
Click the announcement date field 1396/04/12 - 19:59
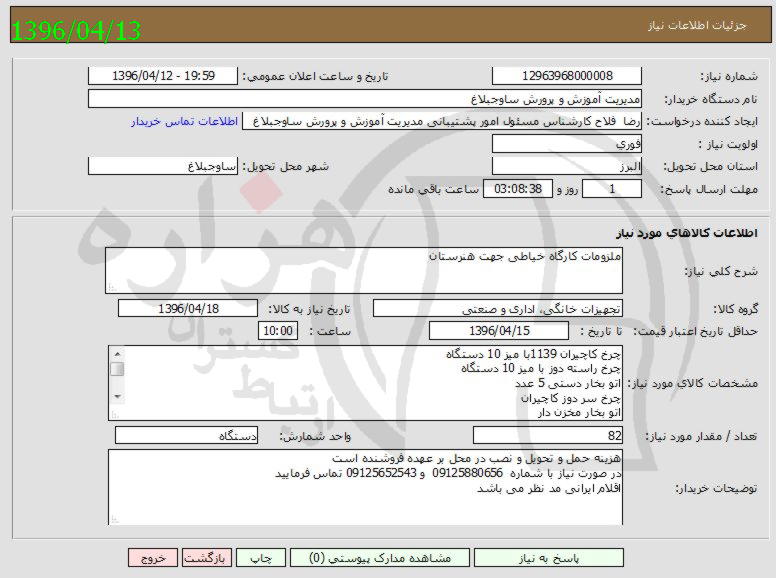tap(163, 76)
